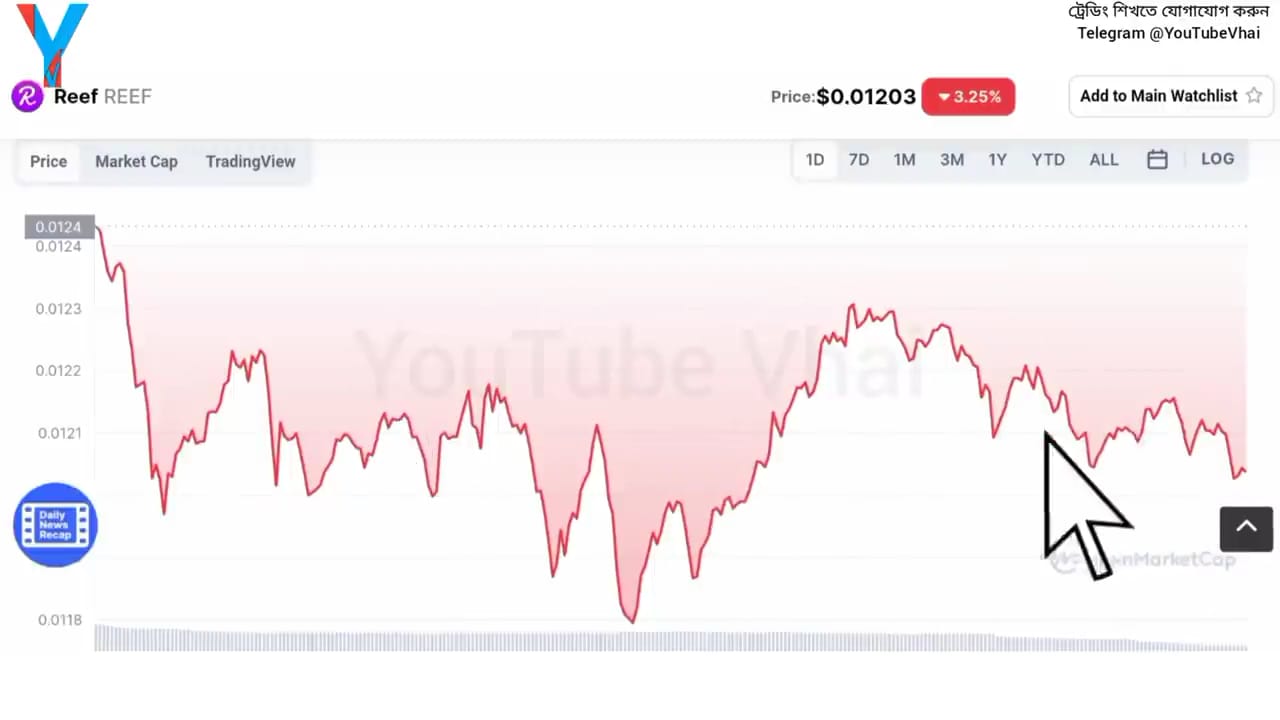Screen dimensions: 1280x720
Task: Switch chart range to 7D
Action: click(859, 160)
